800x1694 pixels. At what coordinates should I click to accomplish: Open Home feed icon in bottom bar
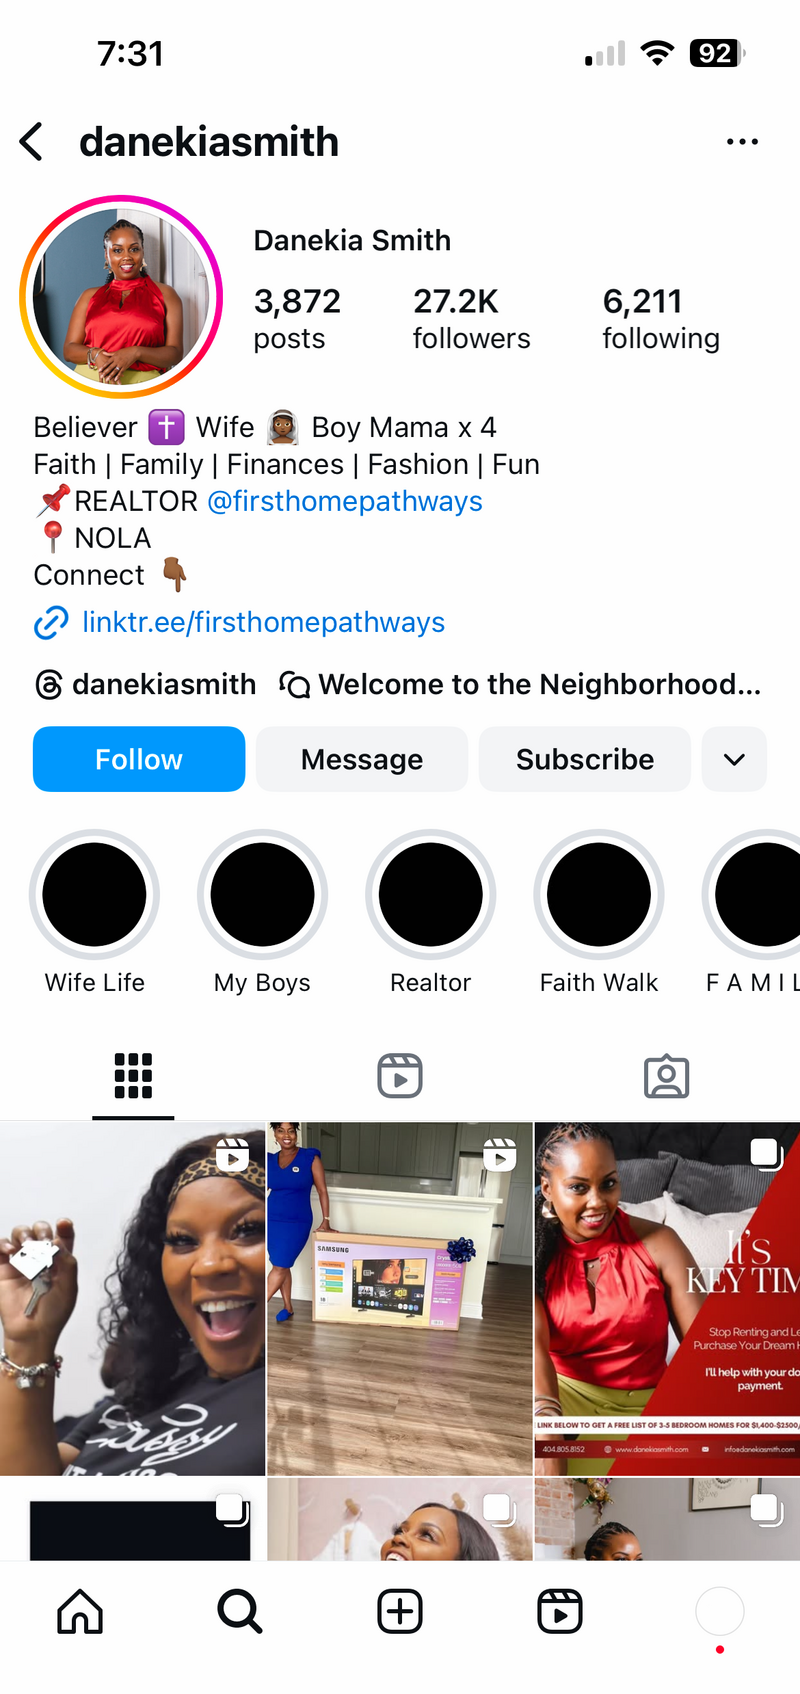coord(80,1611)
